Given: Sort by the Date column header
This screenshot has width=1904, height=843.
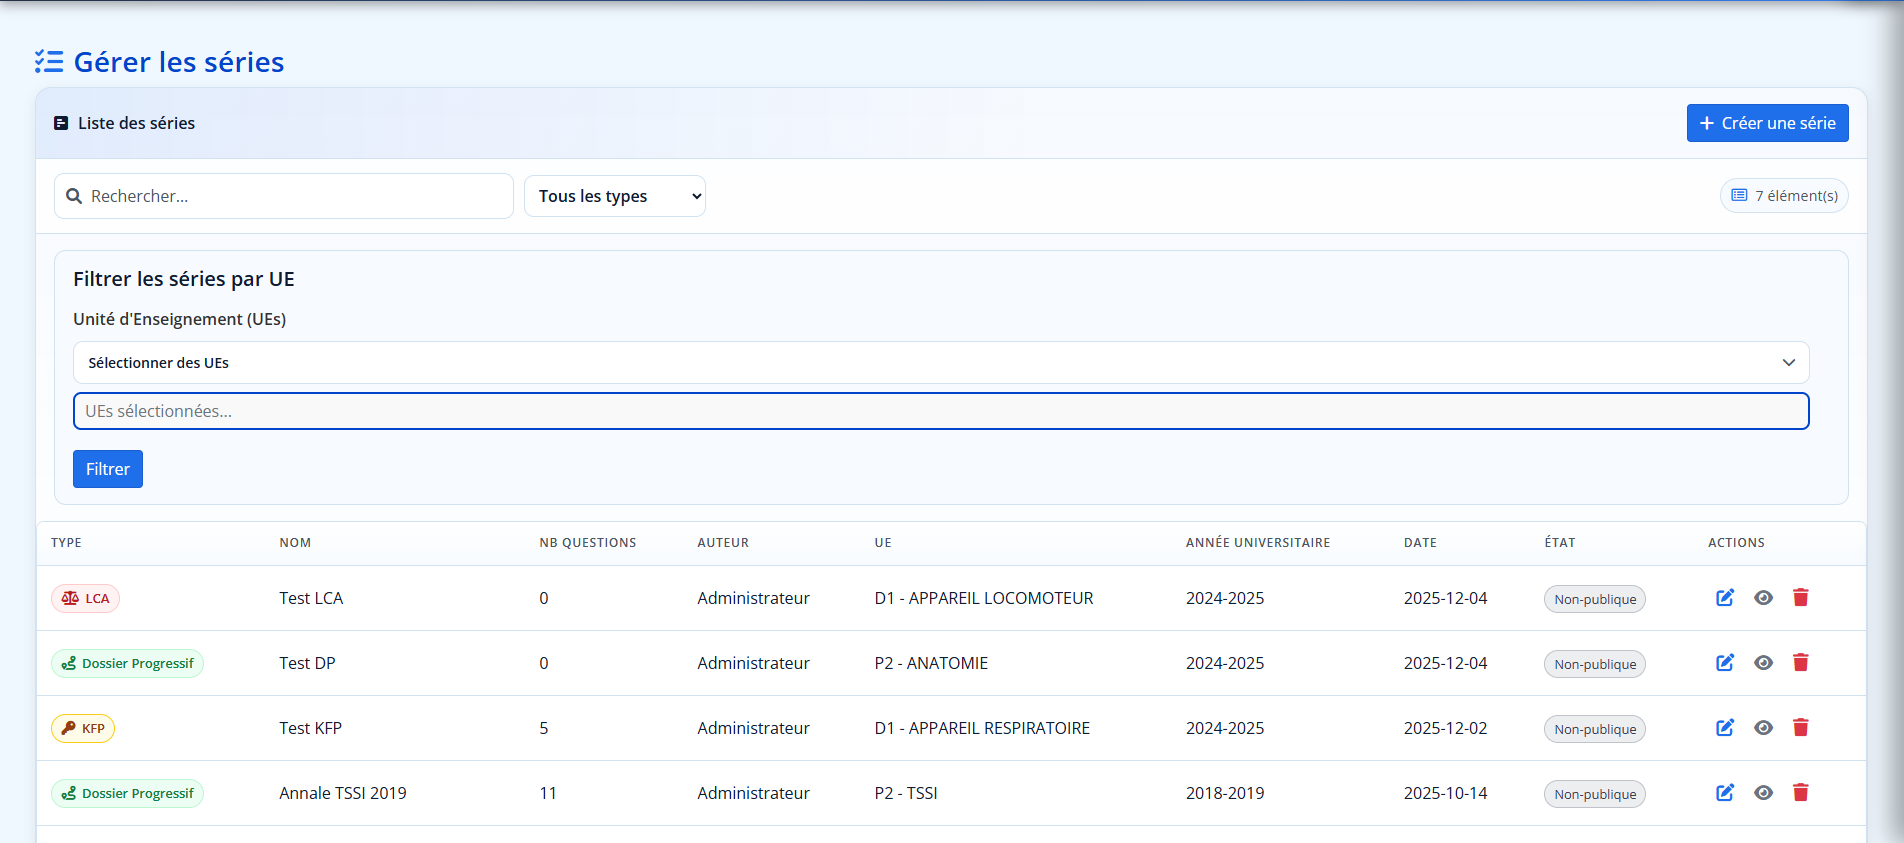Looking at the screenshot, I should 1419,543.
